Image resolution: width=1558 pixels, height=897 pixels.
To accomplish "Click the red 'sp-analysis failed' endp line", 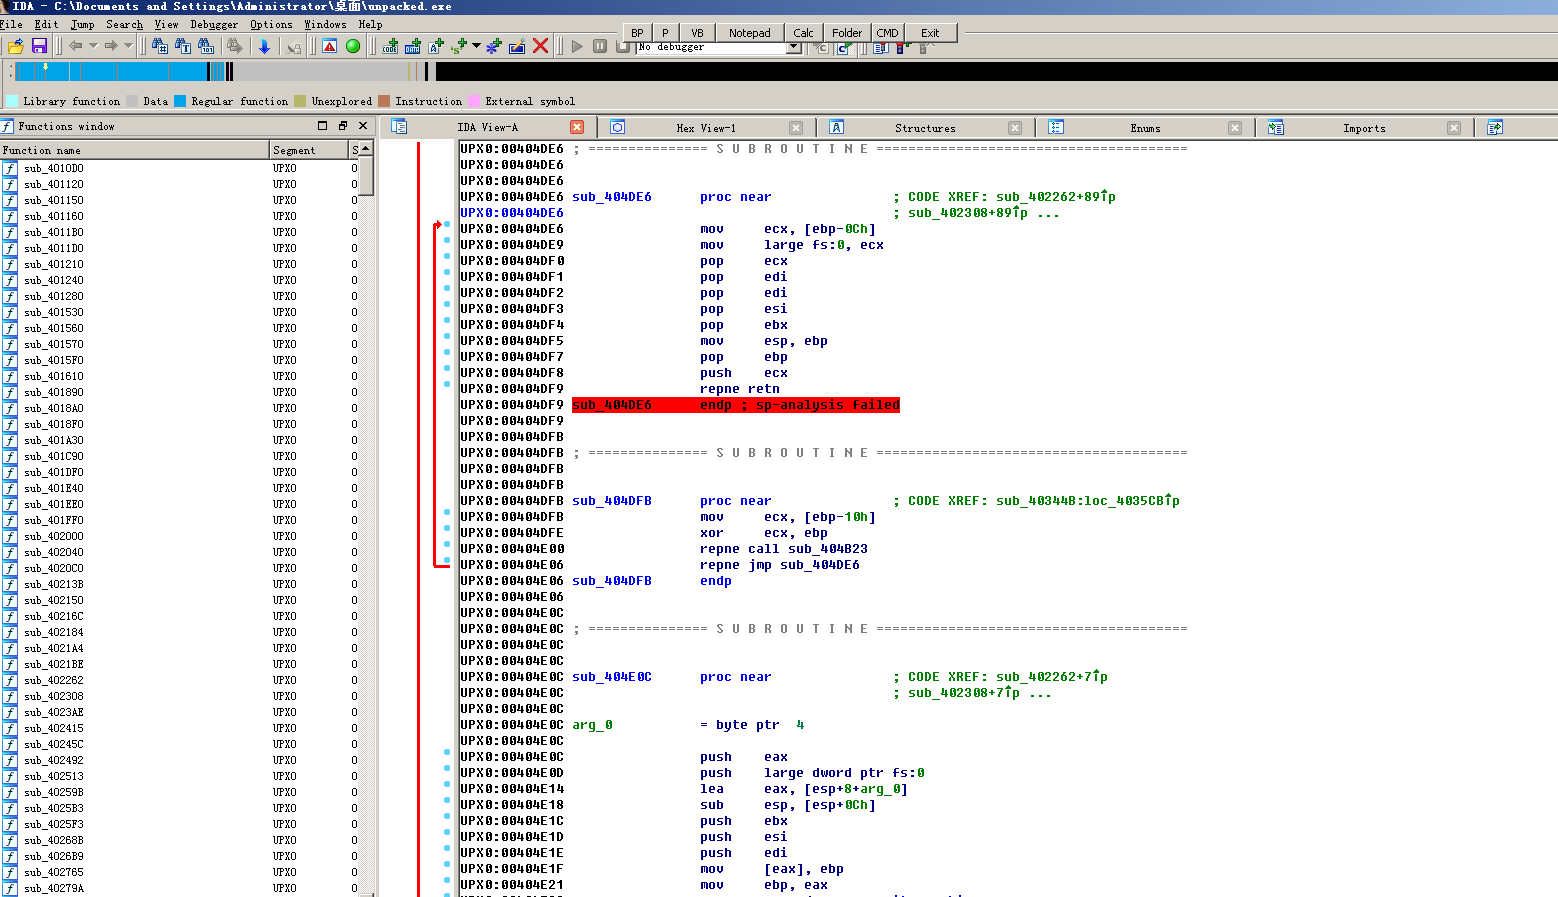I will [x=736, y=405].
